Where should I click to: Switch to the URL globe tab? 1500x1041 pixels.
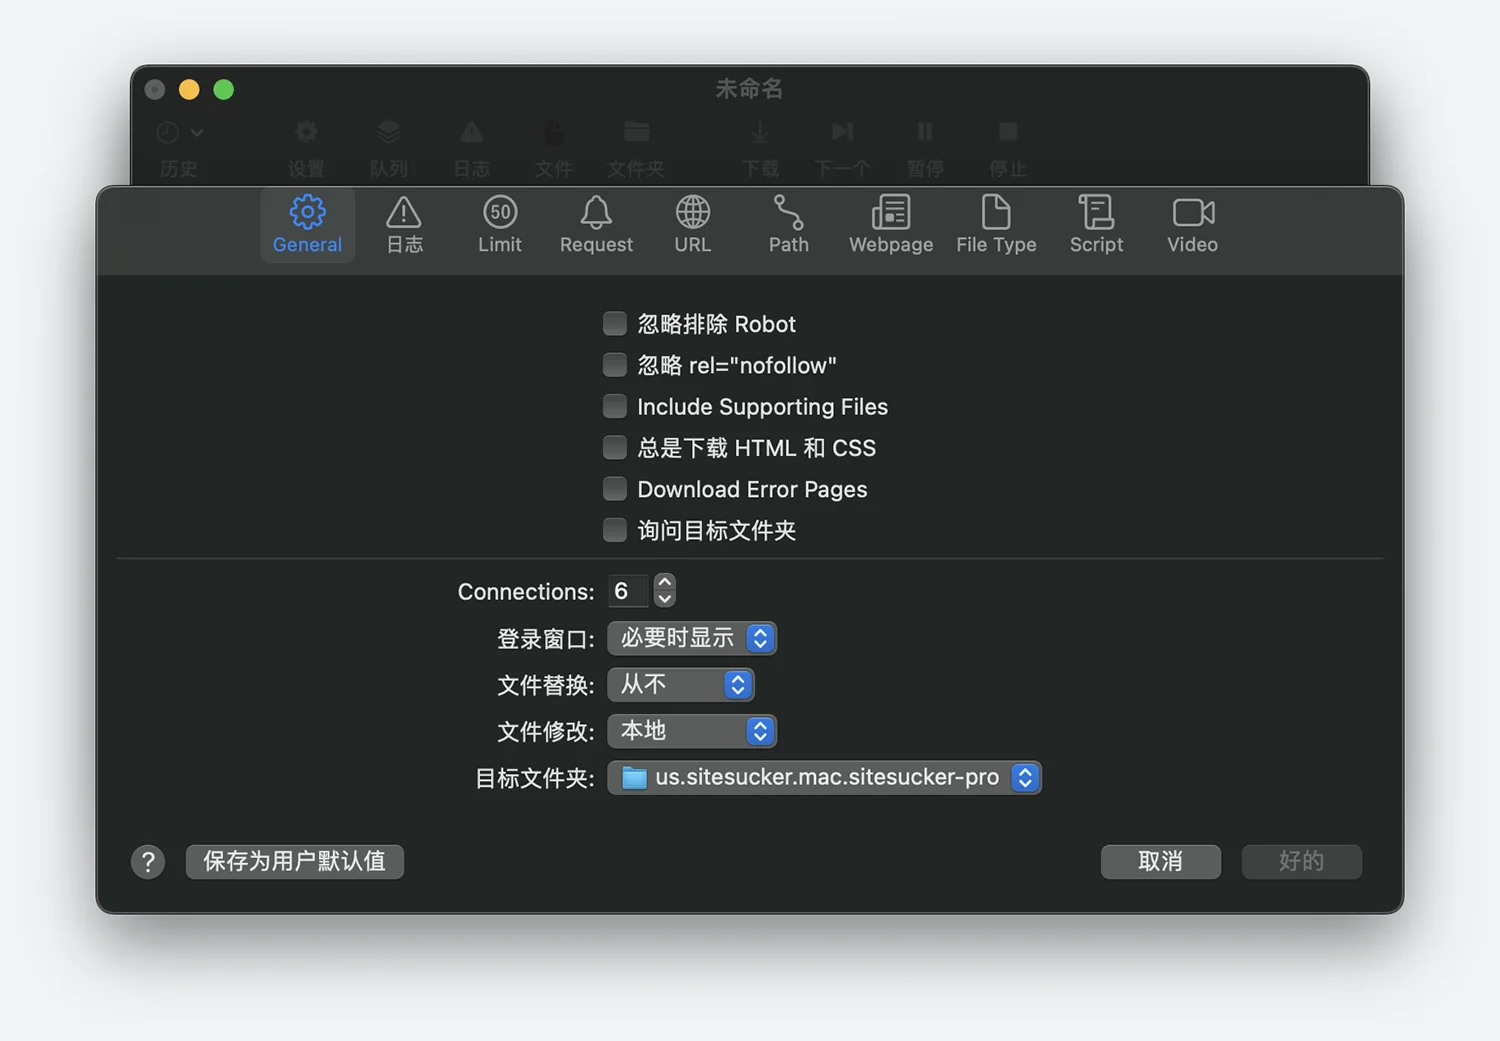692,225
